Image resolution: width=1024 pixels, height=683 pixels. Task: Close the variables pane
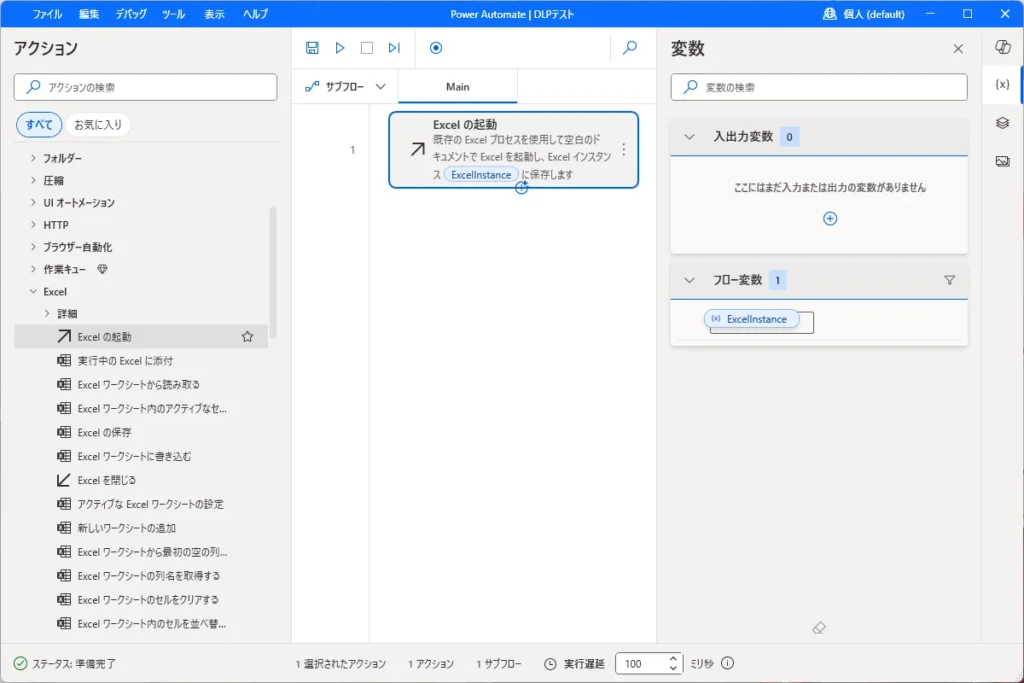(958, 48)
